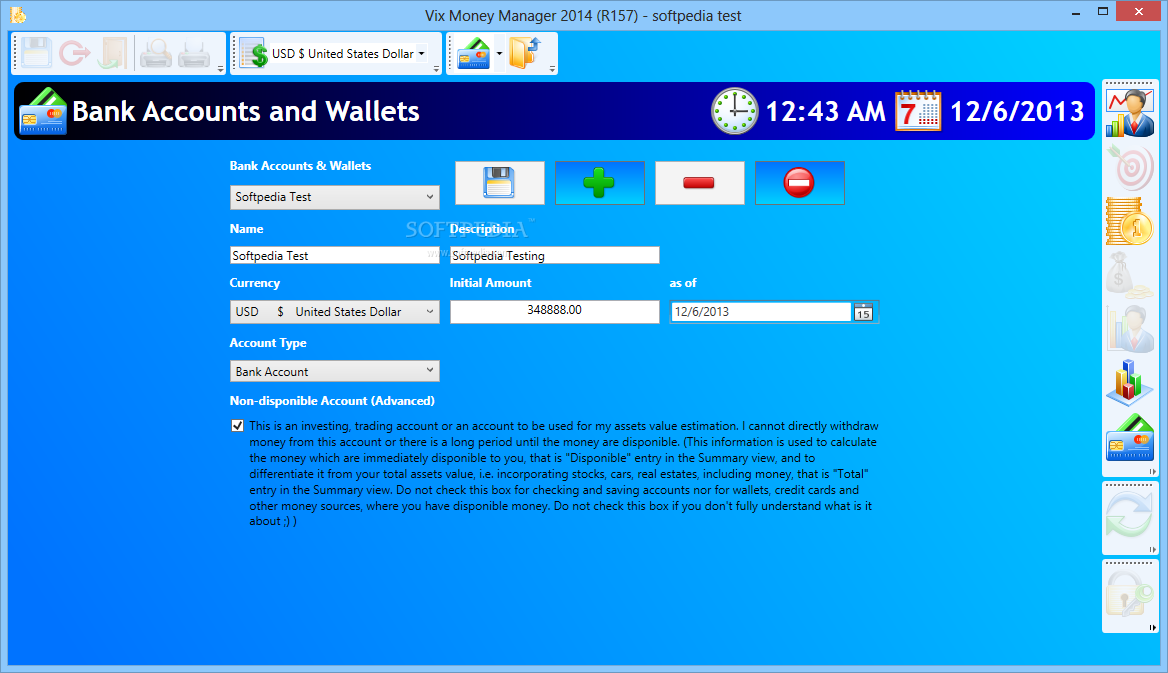Click the save account floppy disk button
Image resolution: width=1168 pixels, height=673 pixels.
coord(499,183)
